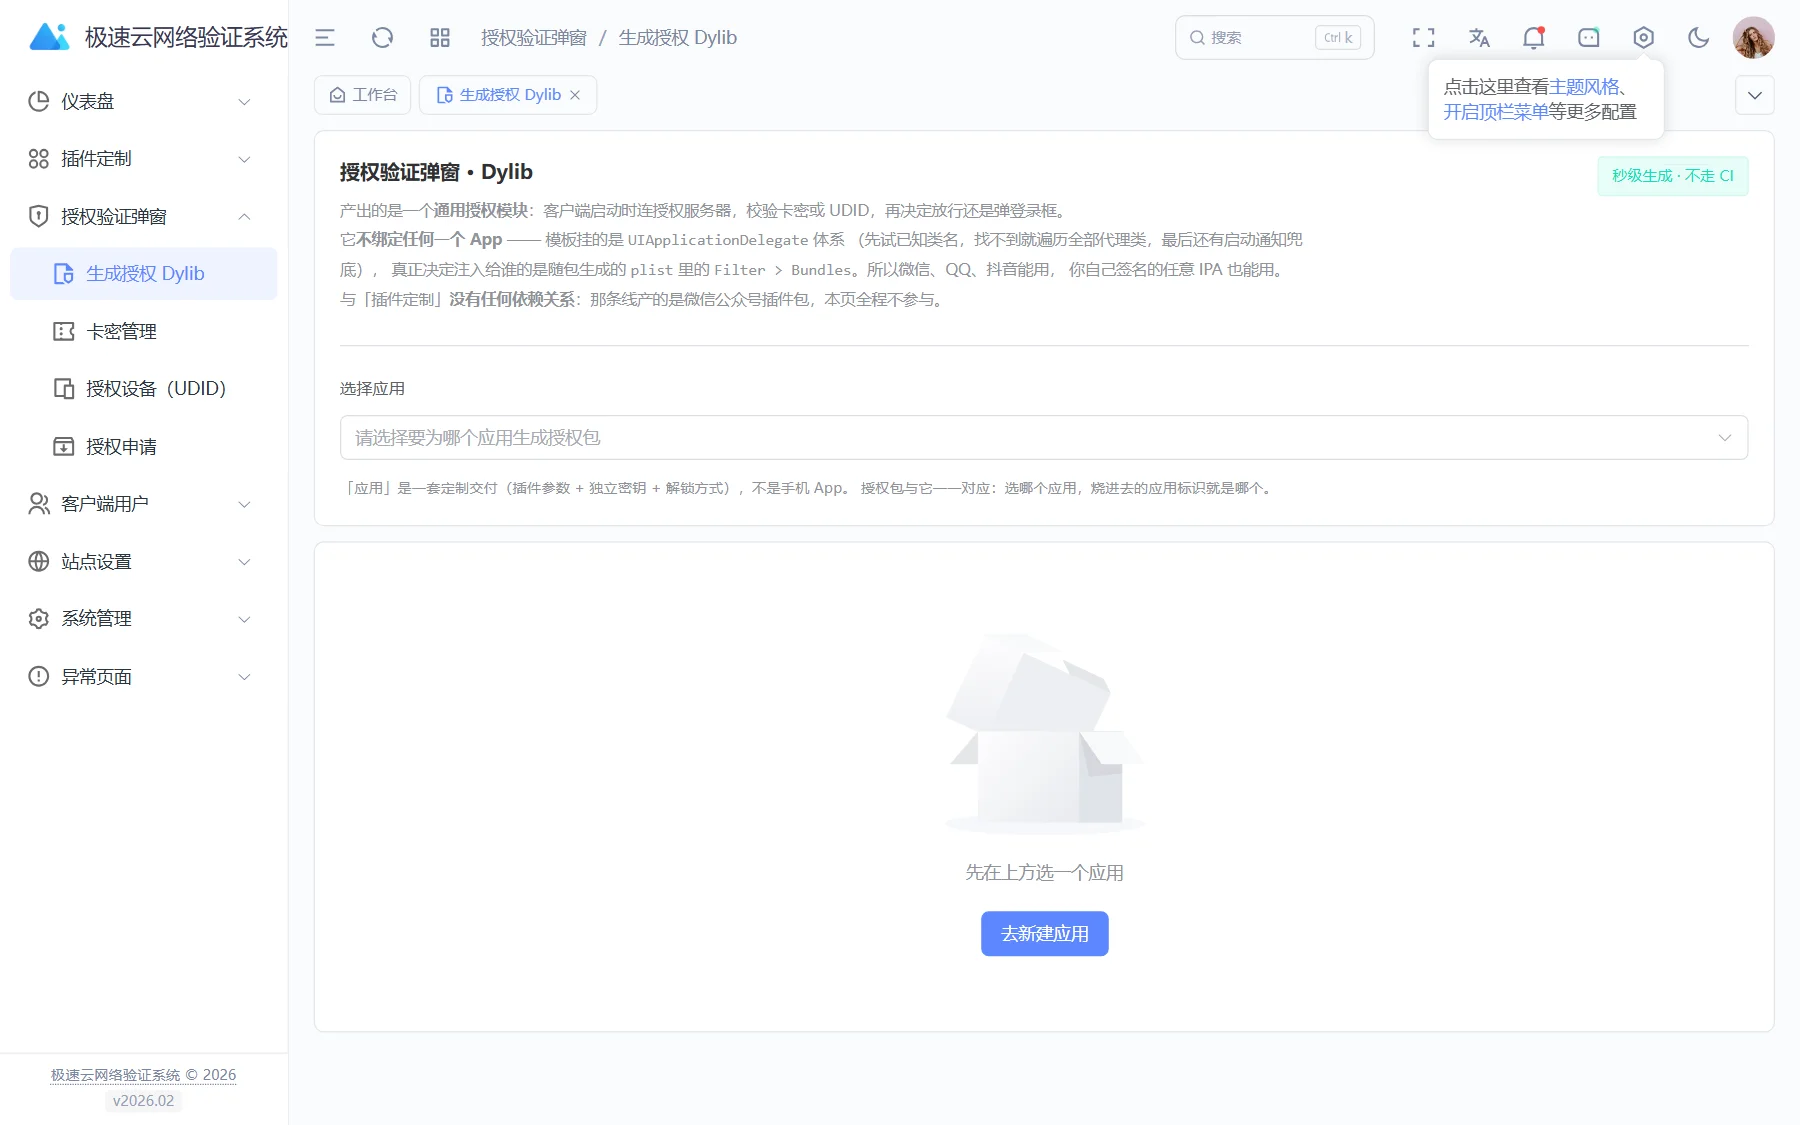Click the refresh page icon

[x=382, y=38]
